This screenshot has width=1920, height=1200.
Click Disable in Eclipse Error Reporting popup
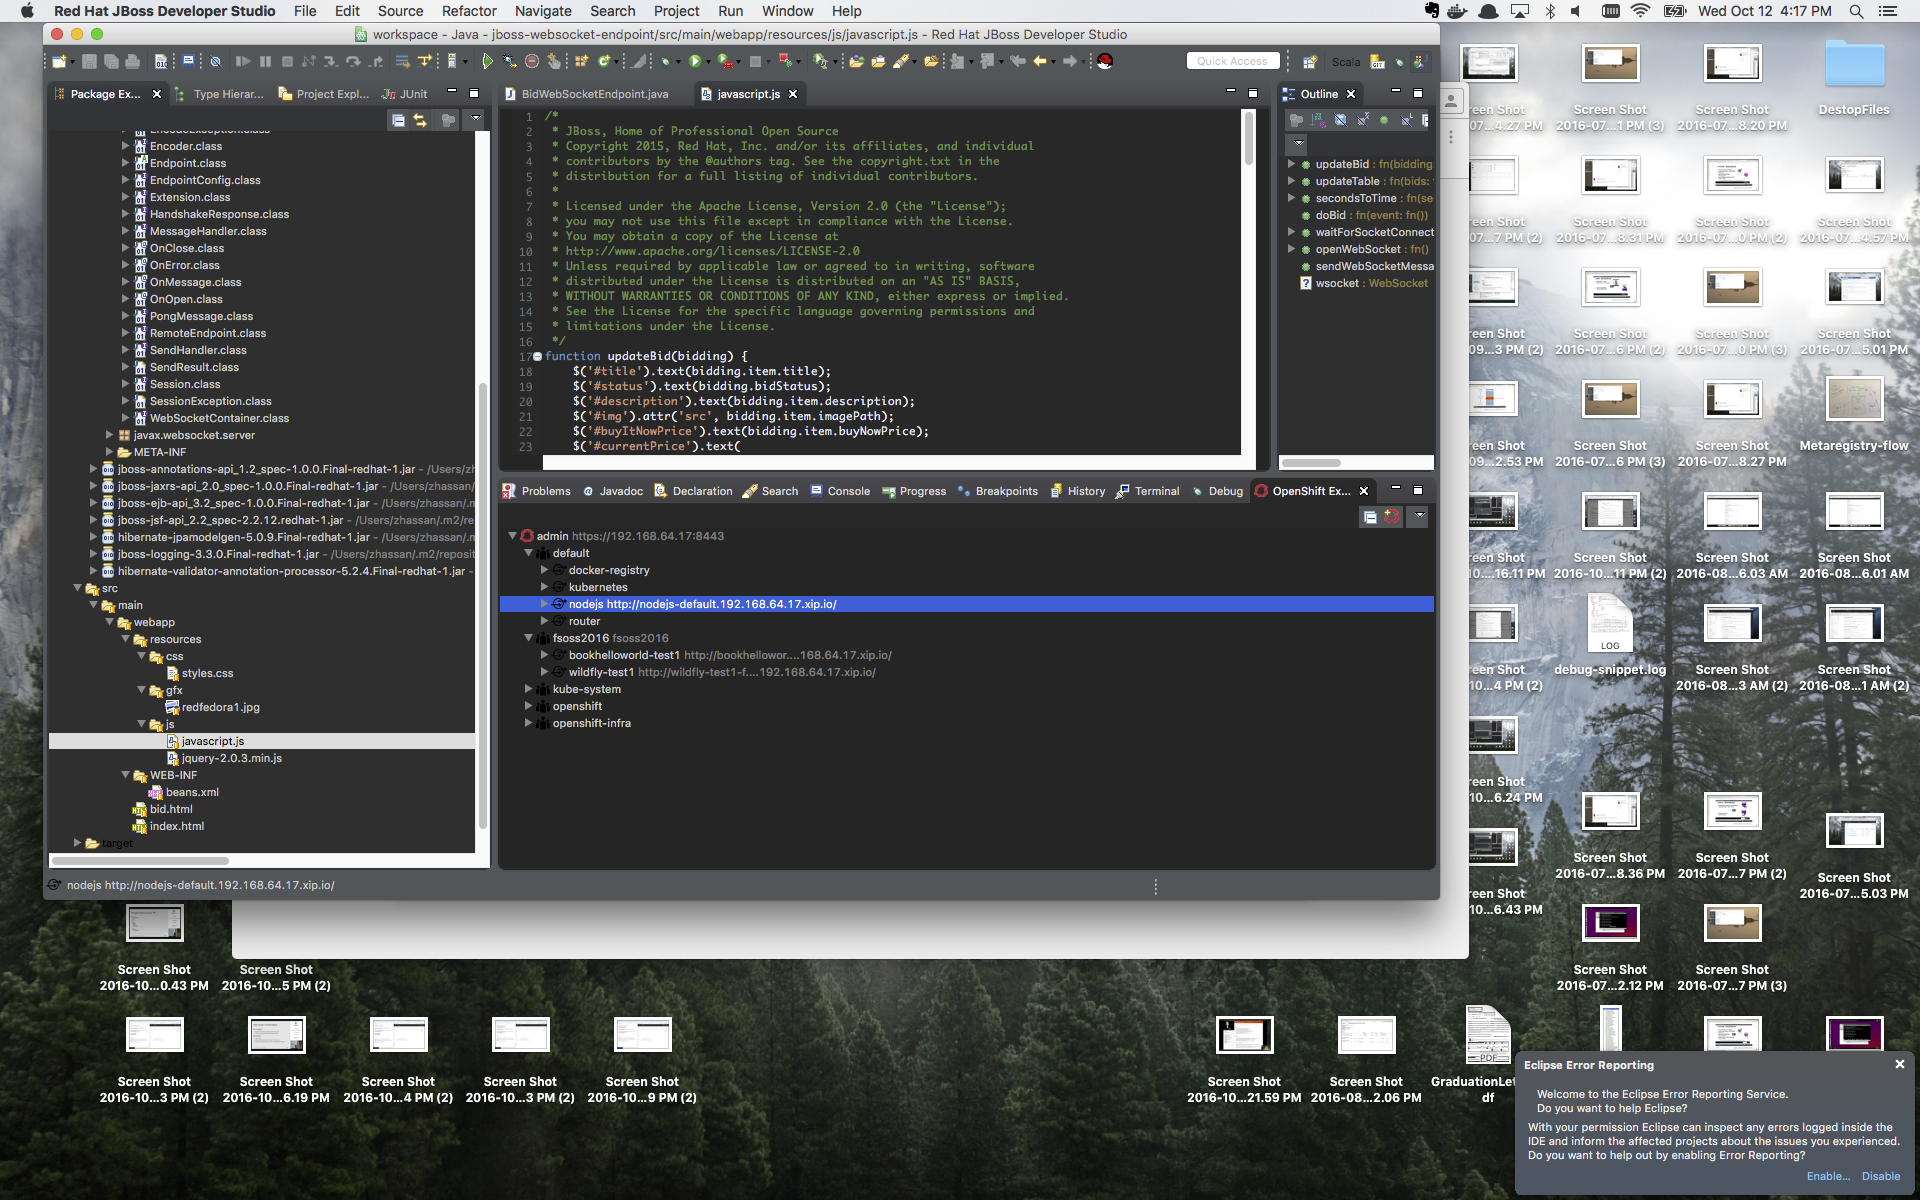click(1880, 1176)
